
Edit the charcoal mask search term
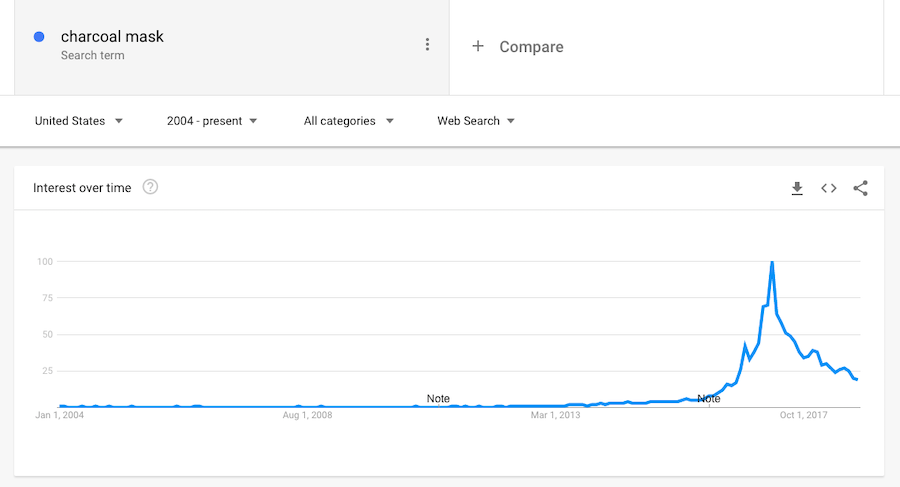coord(112,37)
